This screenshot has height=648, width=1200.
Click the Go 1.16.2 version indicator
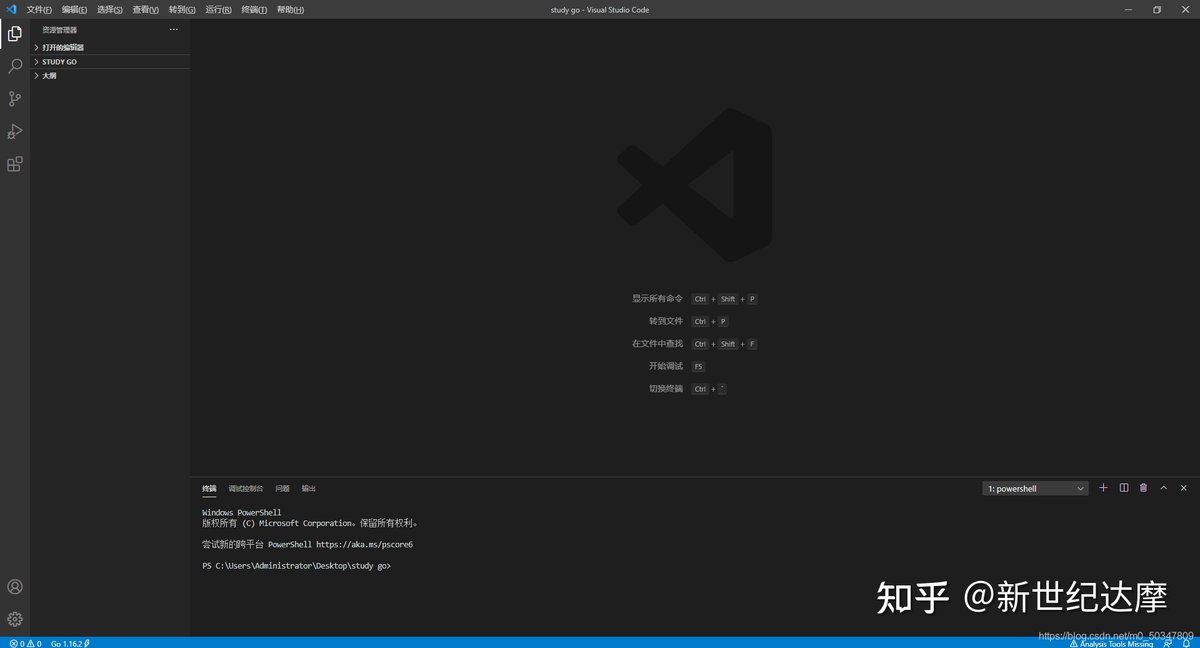pos(70,643)
